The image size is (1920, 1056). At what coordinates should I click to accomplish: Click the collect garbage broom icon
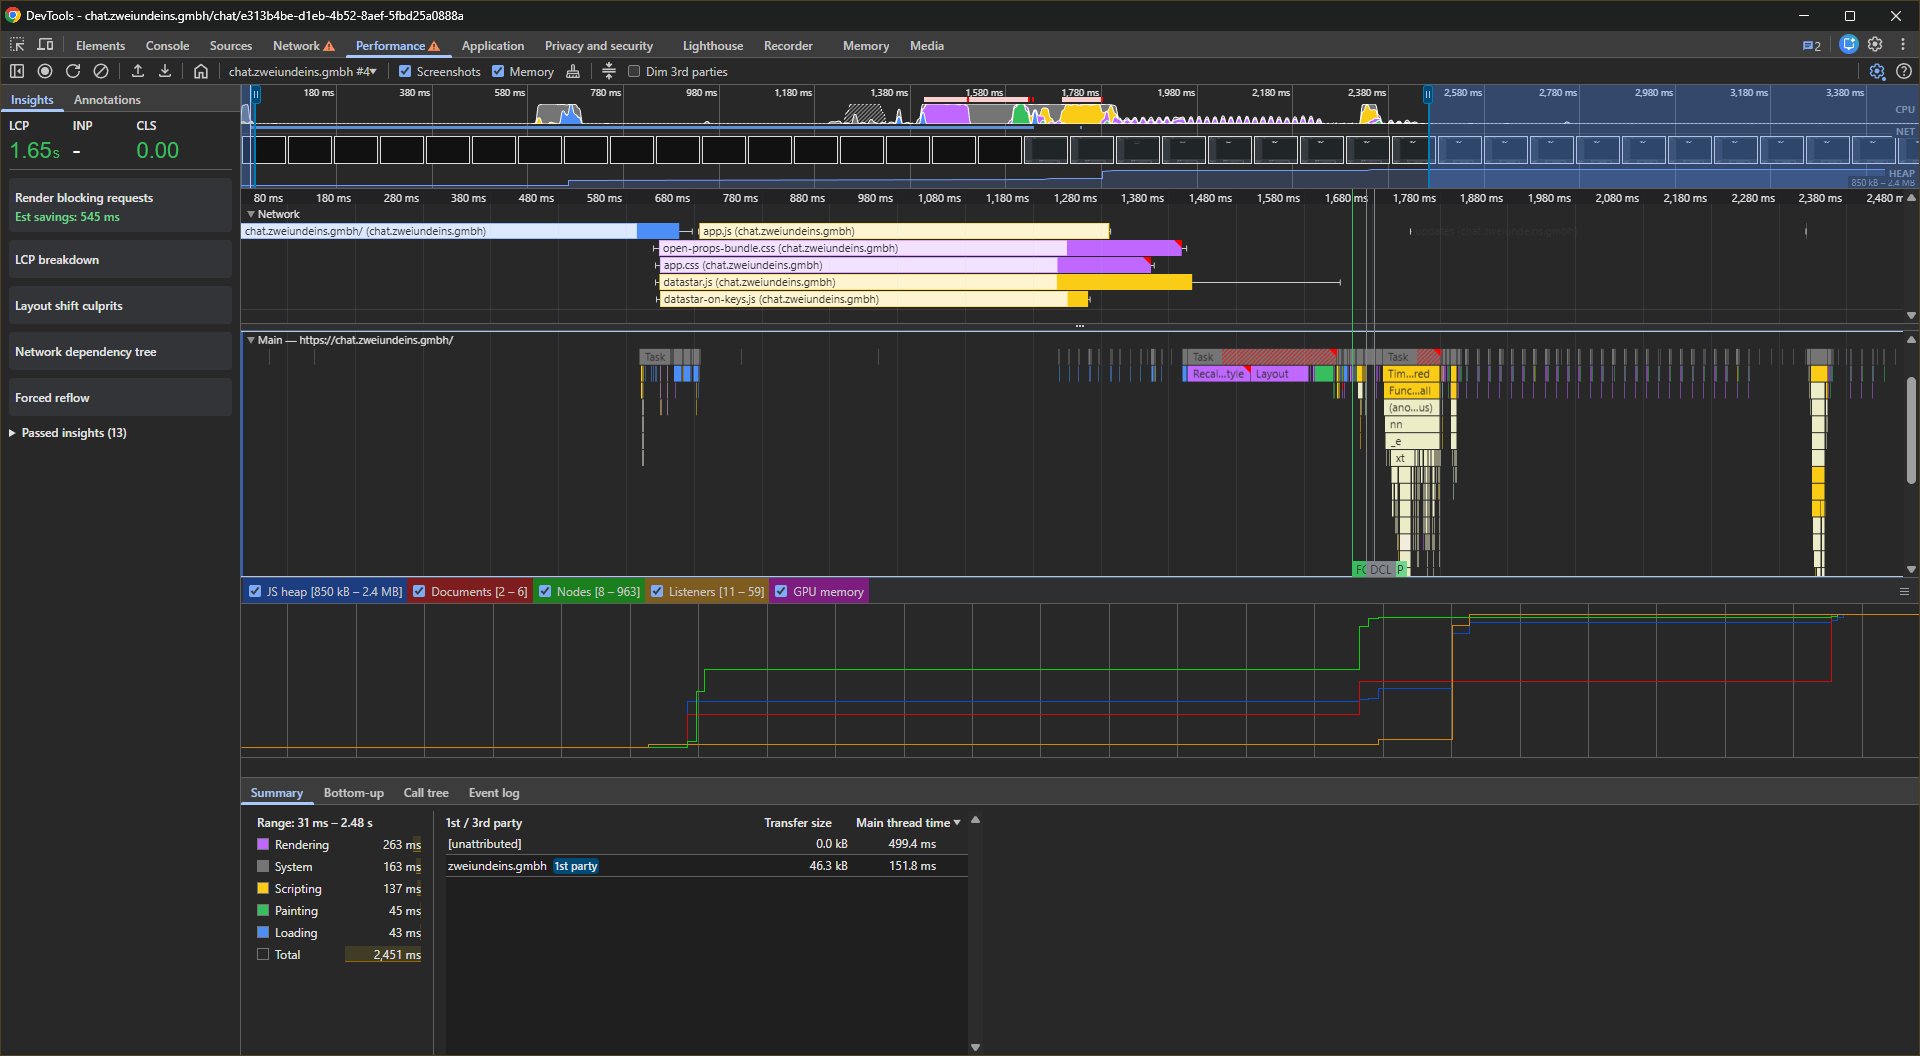(573, 71)
